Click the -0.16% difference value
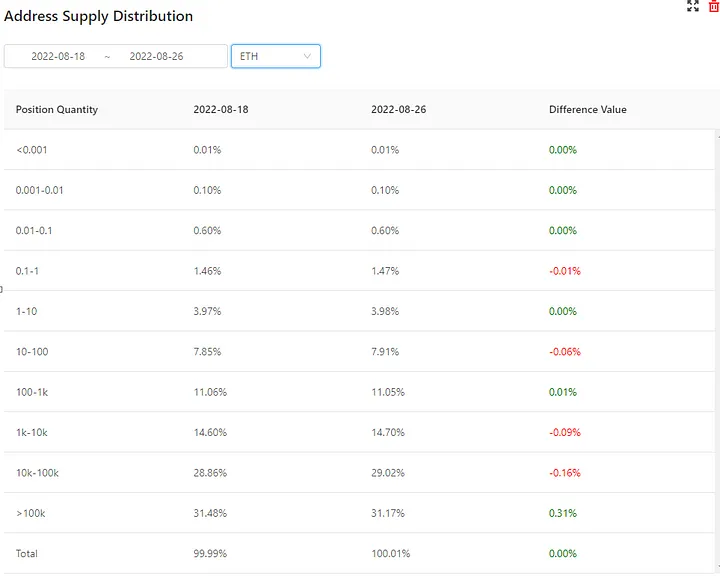 pyautogui.click(x=565, y=472)
